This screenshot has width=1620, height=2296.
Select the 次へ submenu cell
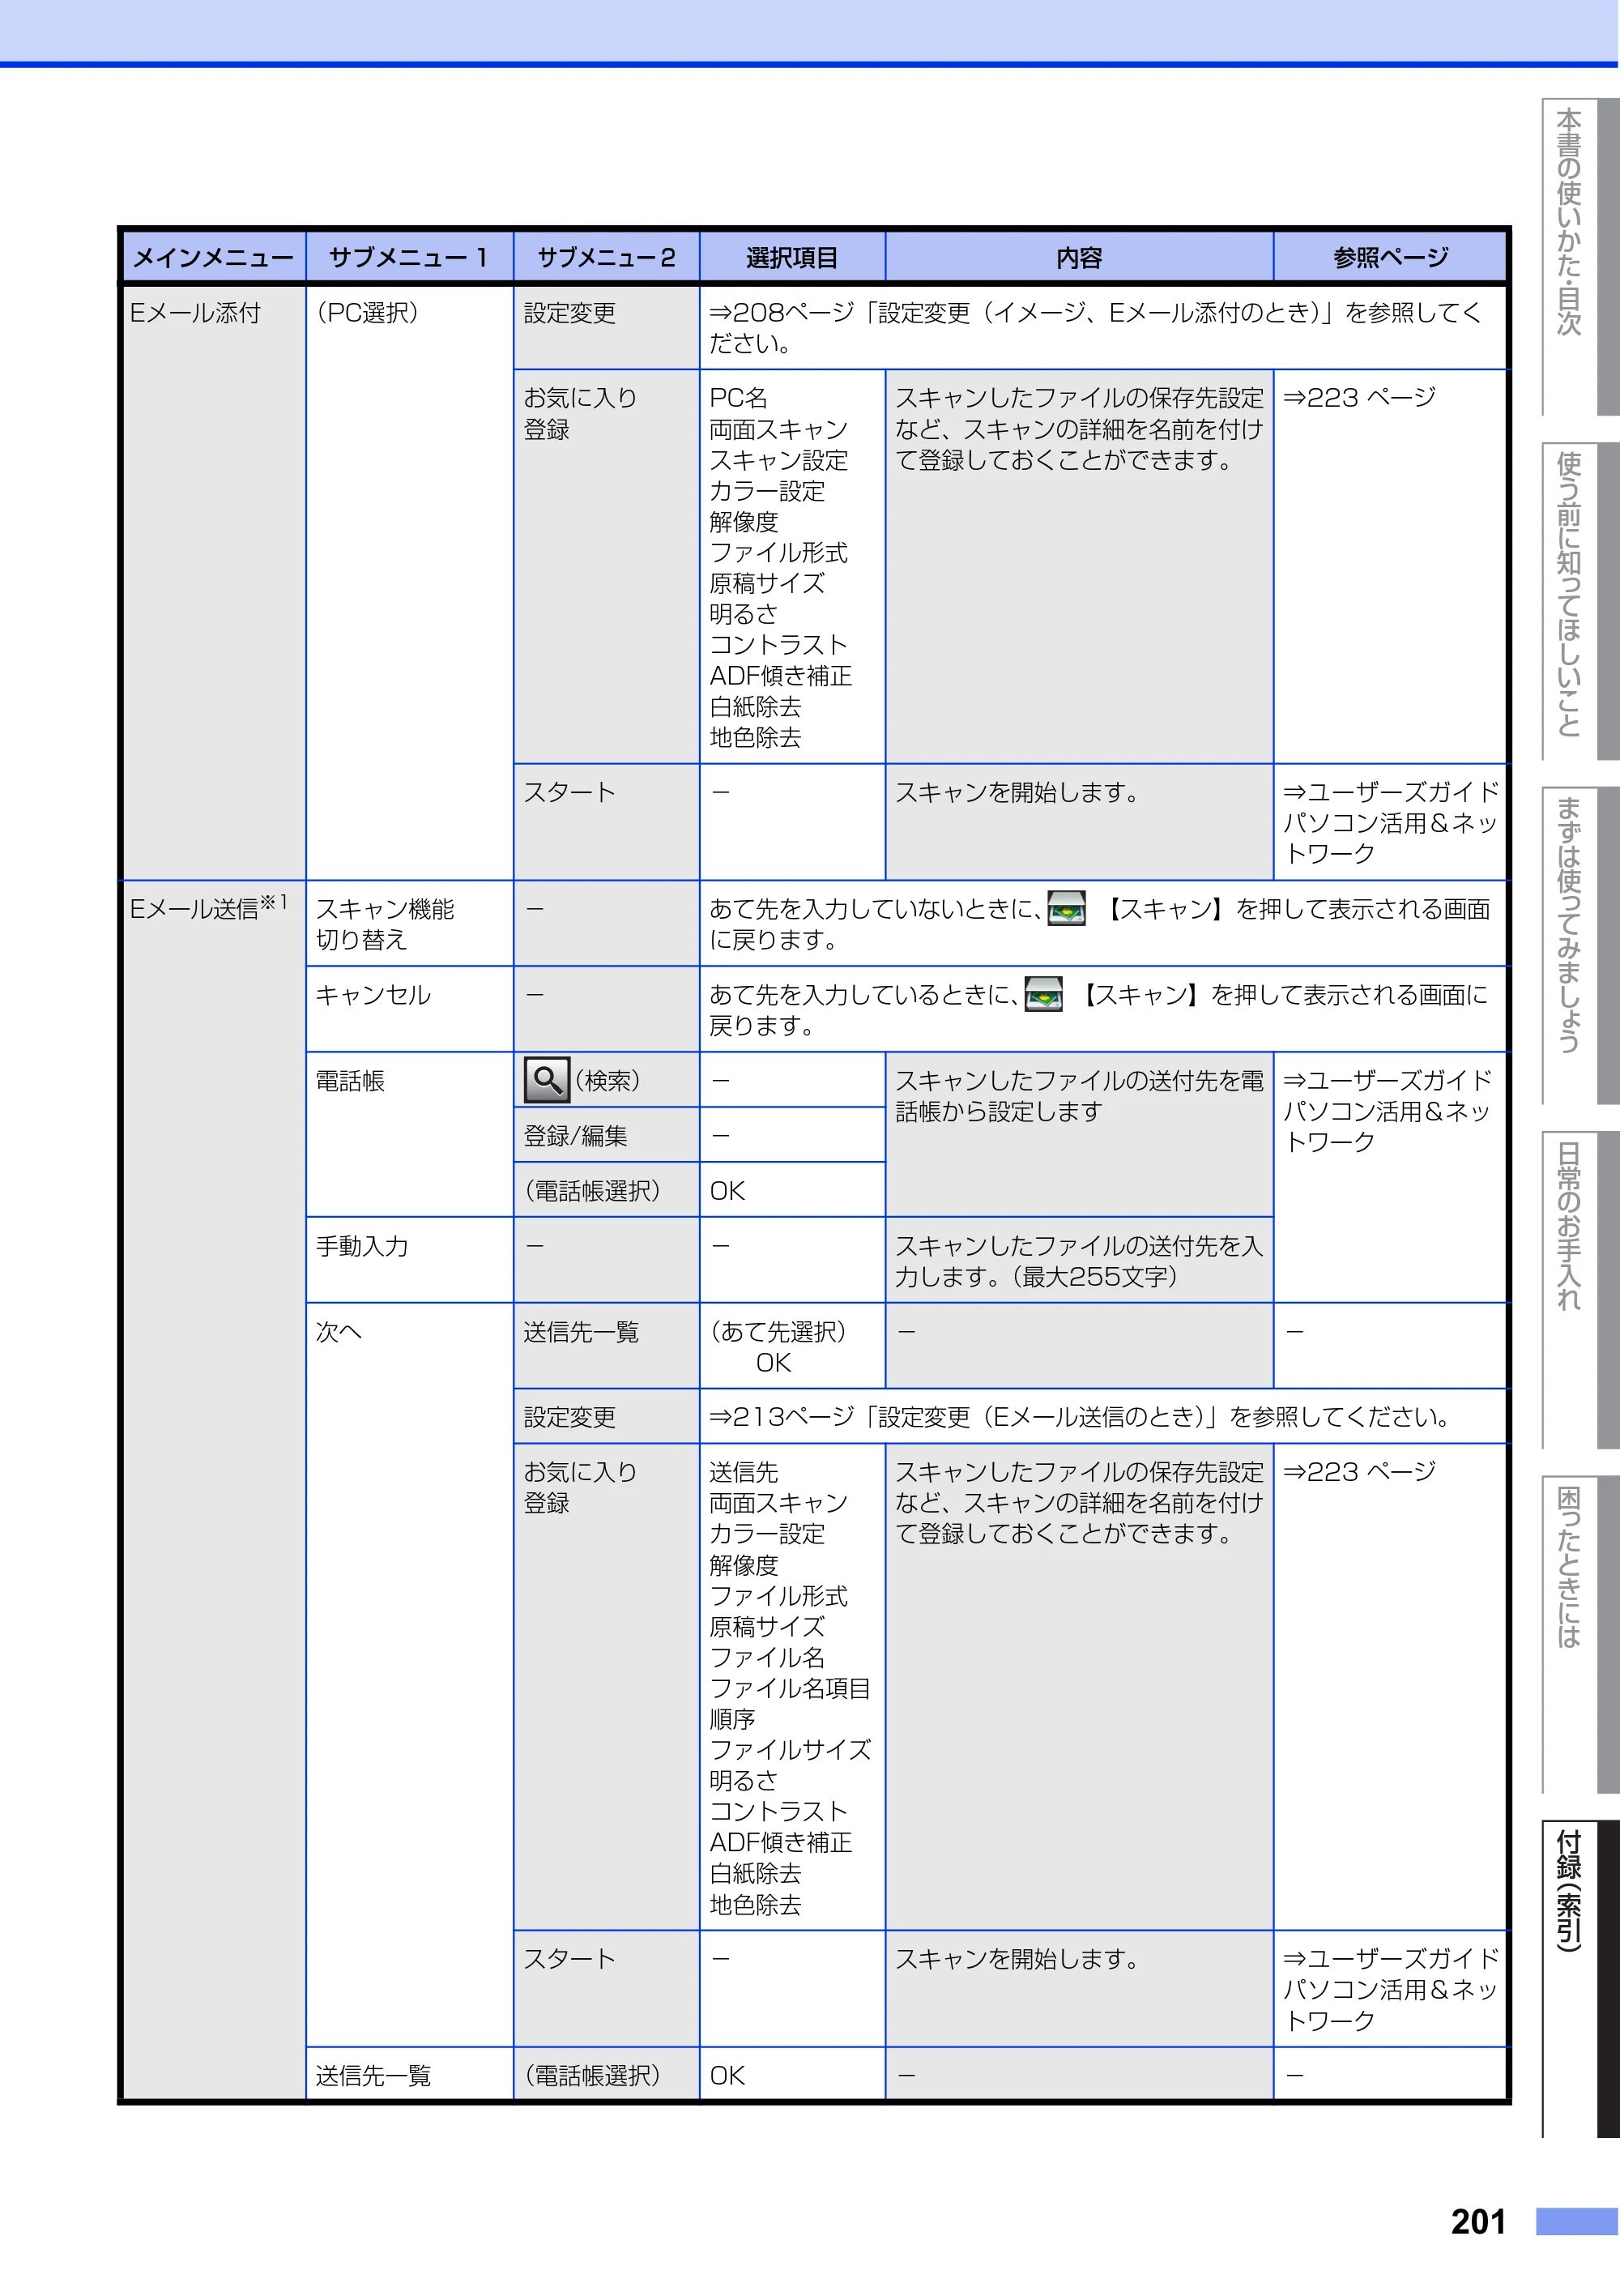pos(409,1674)
